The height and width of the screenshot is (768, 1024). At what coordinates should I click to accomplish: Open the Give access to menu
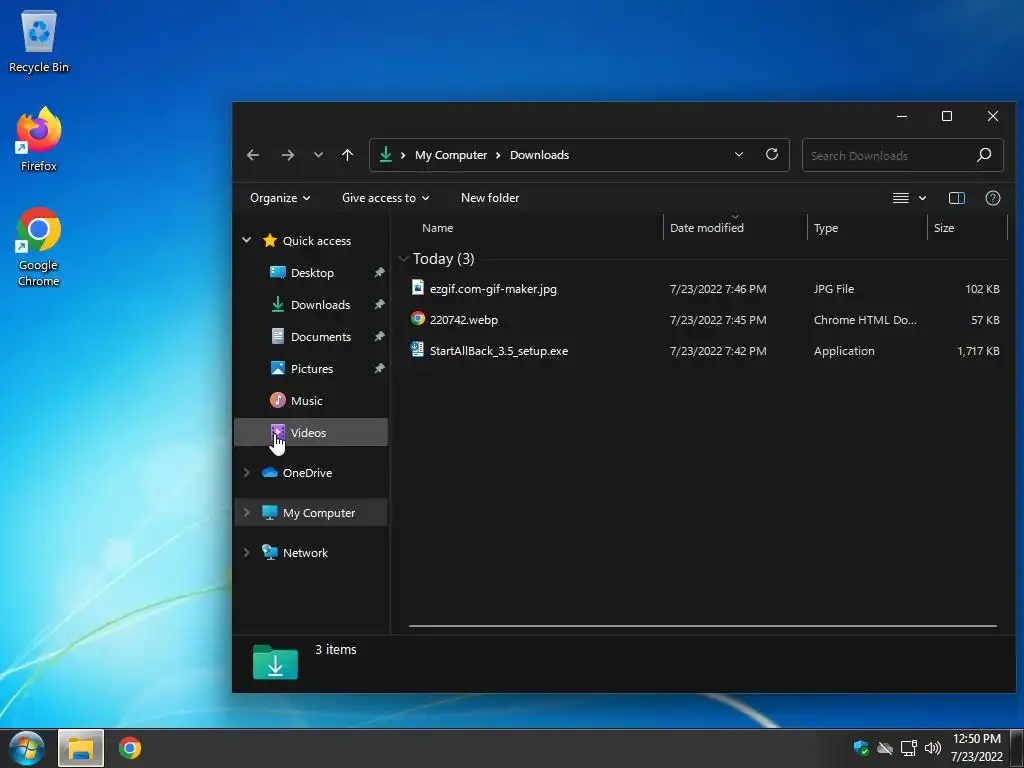click(x=385, y=198)
